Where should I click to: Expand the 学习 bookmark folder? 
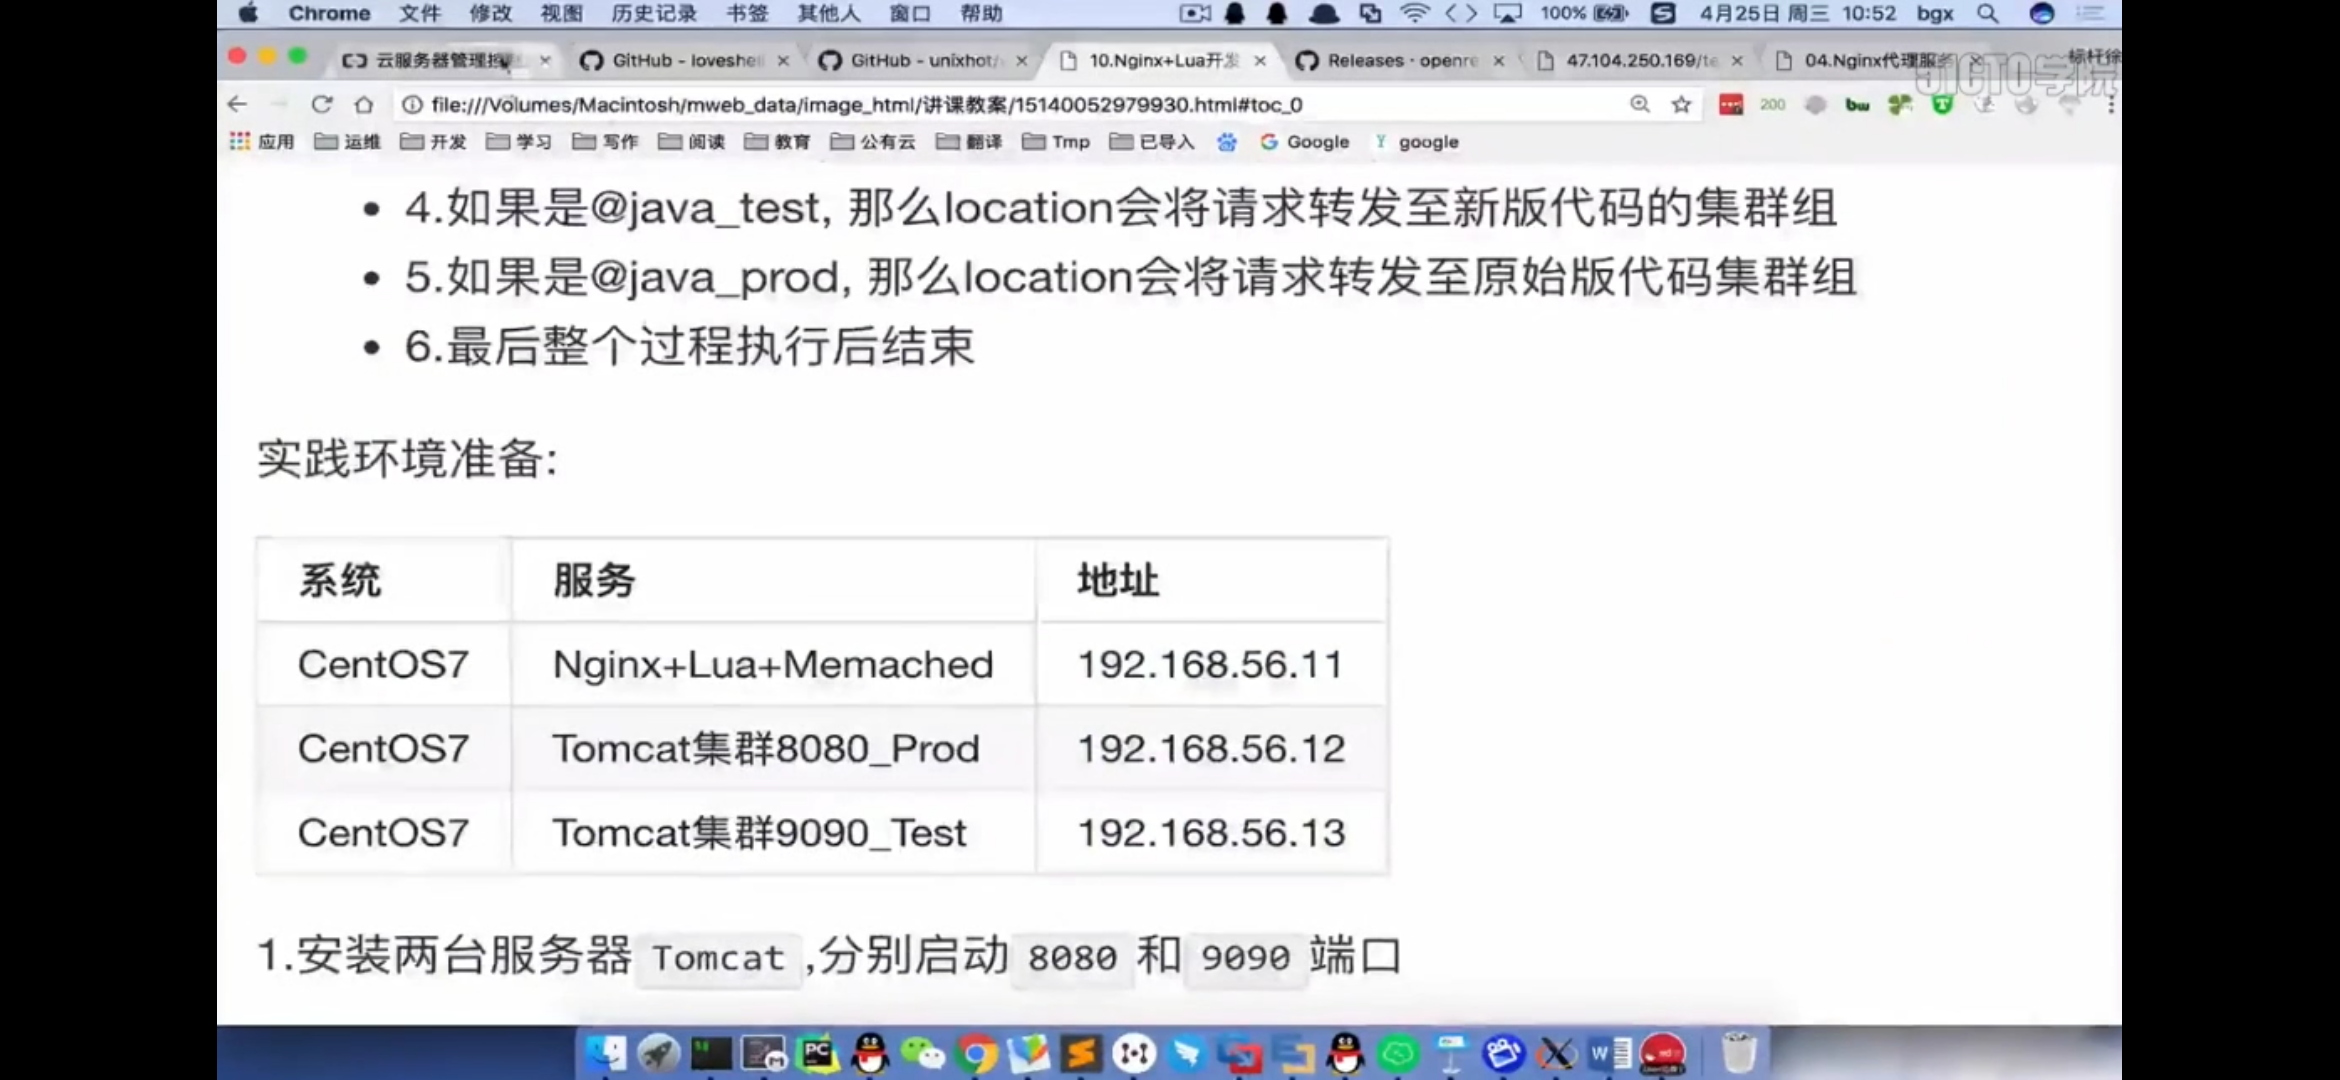(x=519, y=142)
